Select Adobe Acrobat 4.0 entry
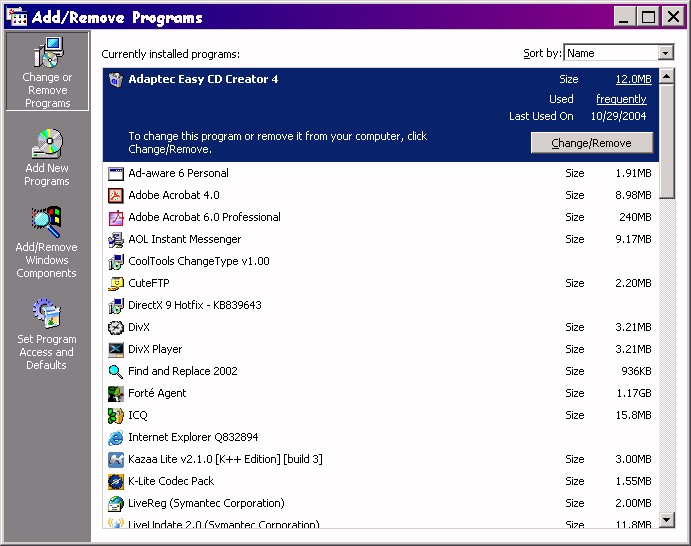This screenshot has width=691, height=546. click(174, 195)
